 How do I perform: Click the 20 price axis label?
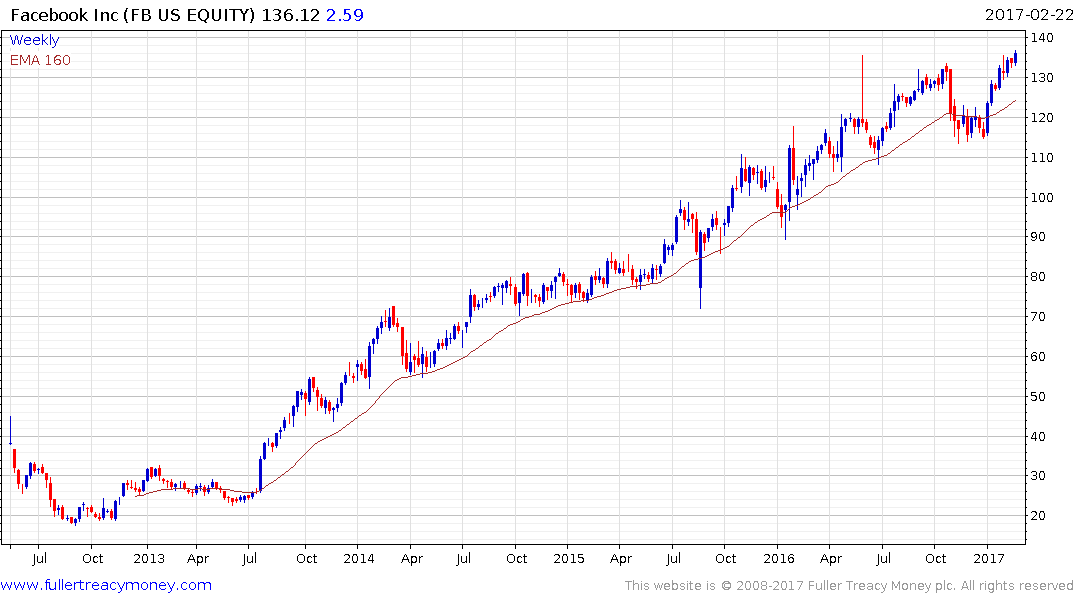[x=1038, y=516]
